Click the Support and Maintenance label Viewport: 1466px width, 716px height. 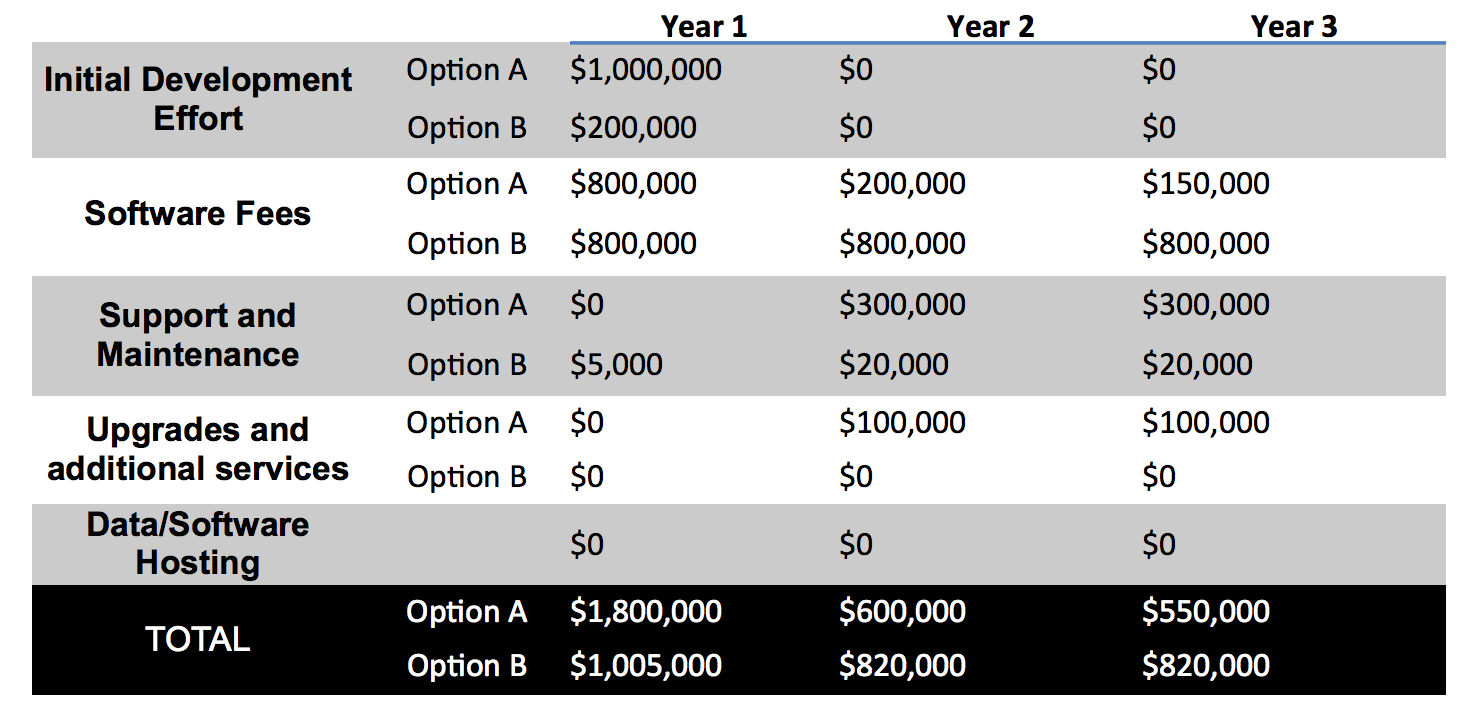[198, 335]
